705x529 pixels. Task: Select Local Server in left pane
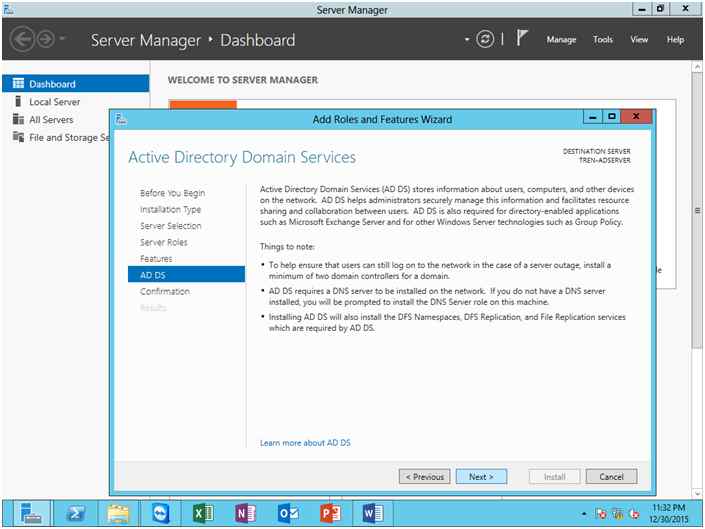54,102
